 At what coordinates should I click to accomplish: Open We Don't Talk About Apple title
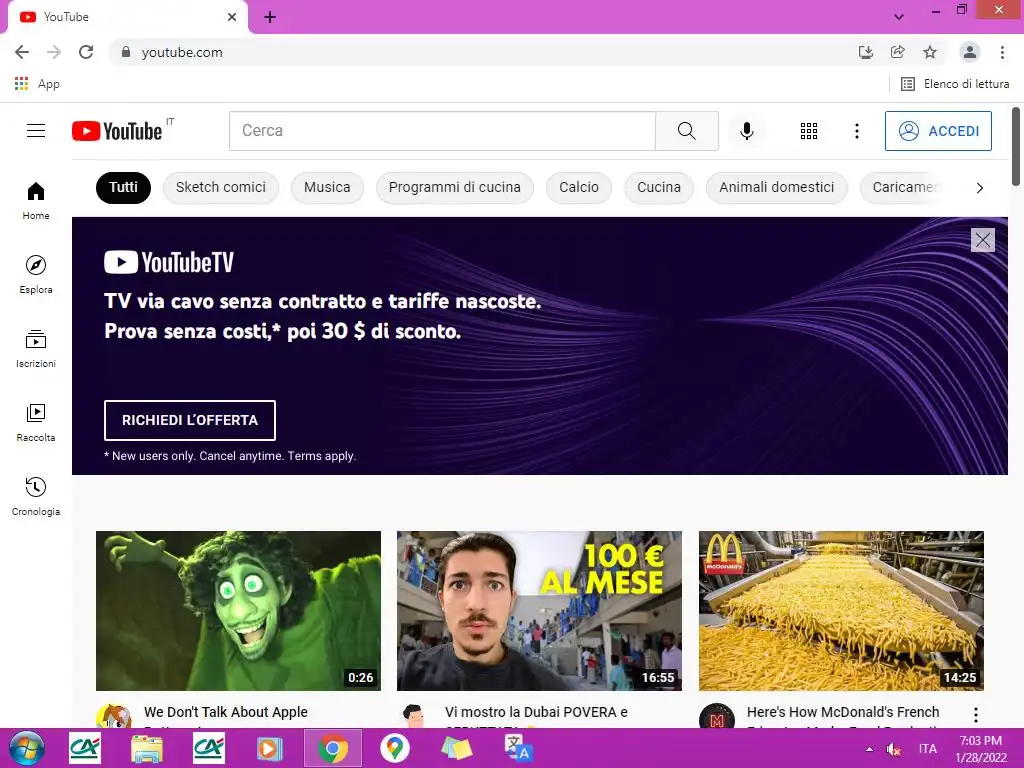pyautogui.click(x=226, y=712)
